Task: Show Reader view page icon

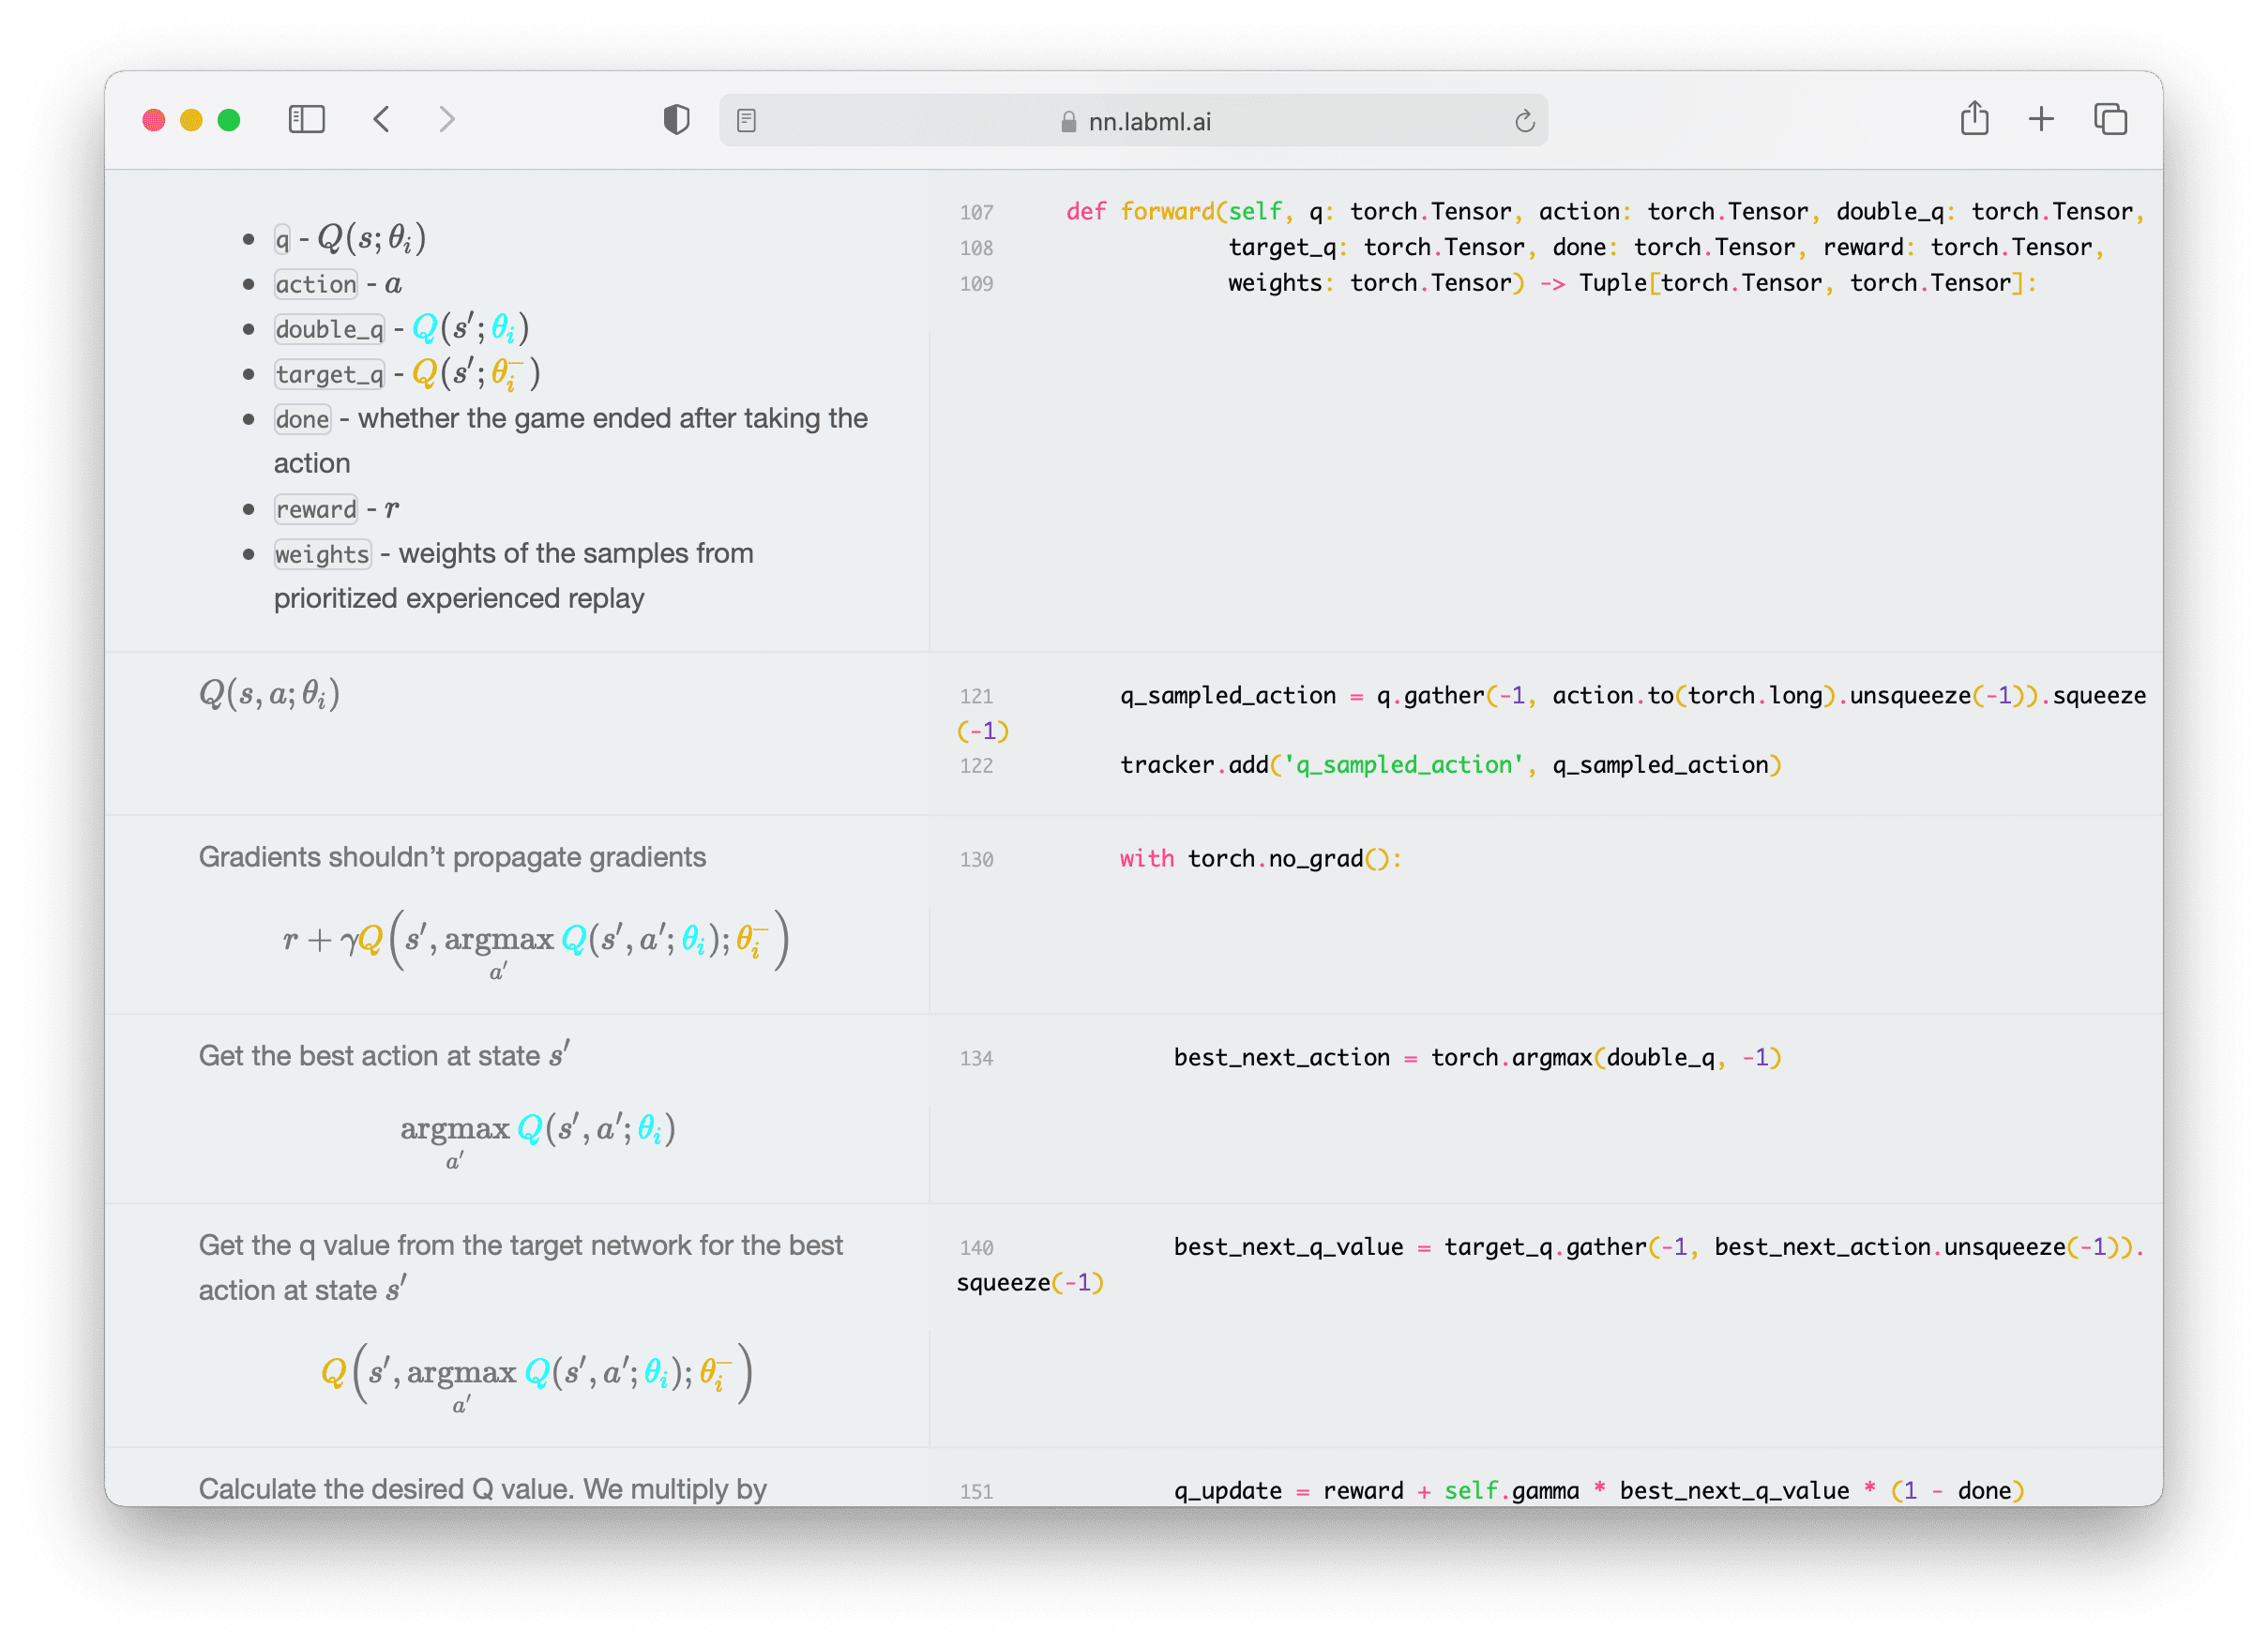Action: pyautogui.click(x=746, y=121)
